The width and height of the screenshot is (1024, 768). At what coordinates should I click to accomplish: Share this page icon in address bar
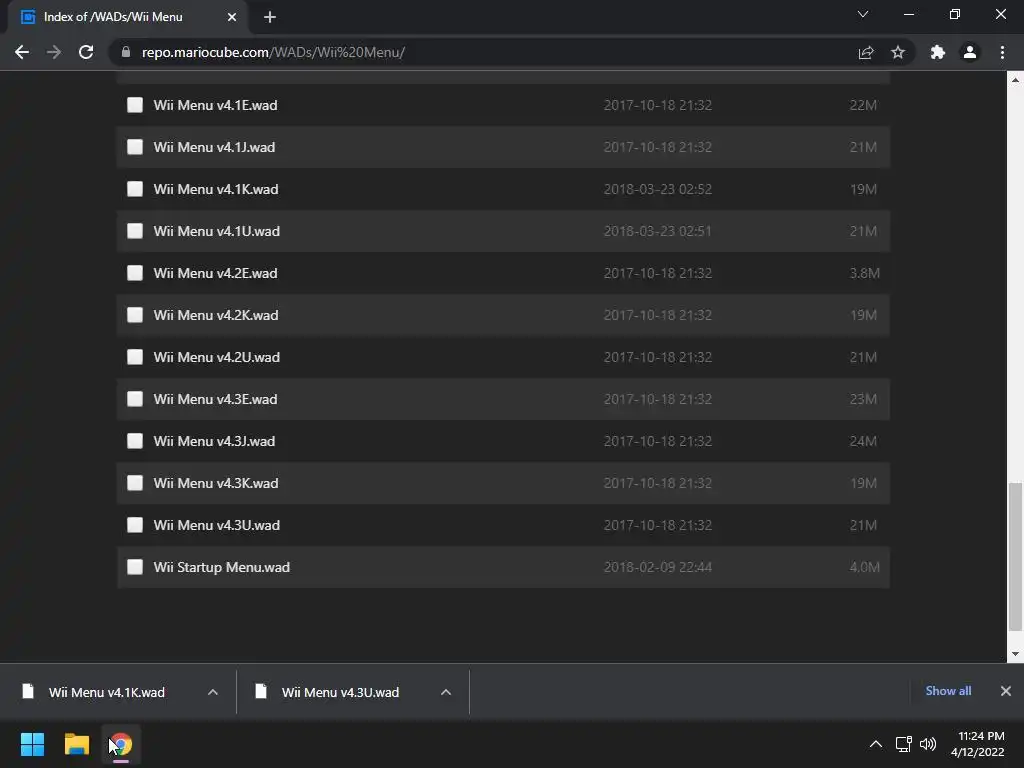pos(866,52)
